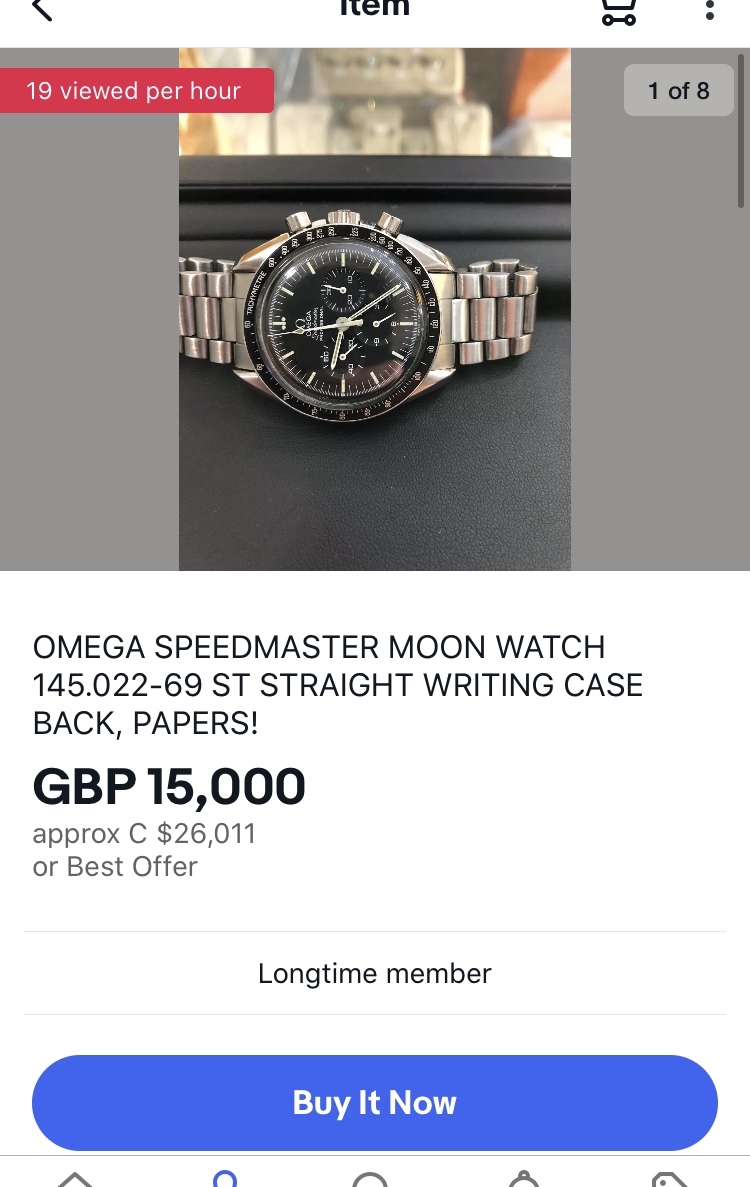The image size is (750, 1187).
Task: Switch to the Search tab
Action: coord(370,1178)
